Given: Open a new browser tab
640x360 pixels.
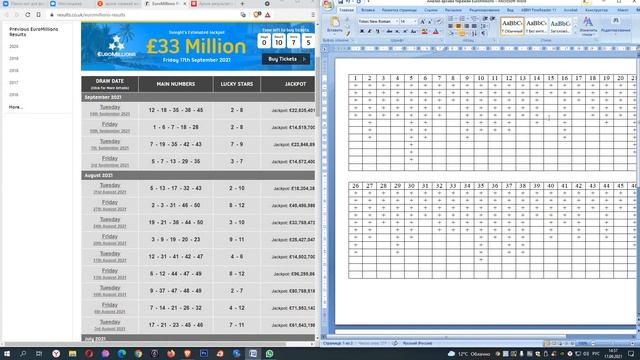Looking at the screenshot, I should click(x=242, y=4).
